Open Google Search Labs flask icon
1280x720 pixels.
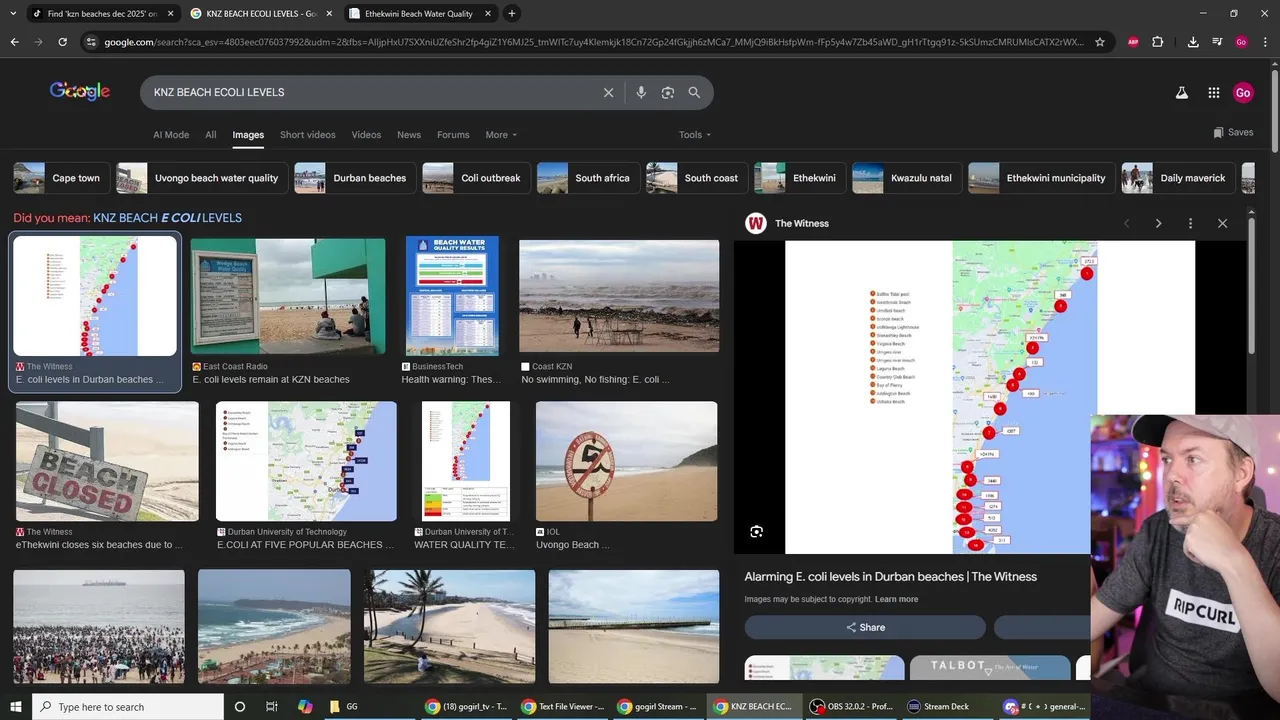coord(1181,92)
